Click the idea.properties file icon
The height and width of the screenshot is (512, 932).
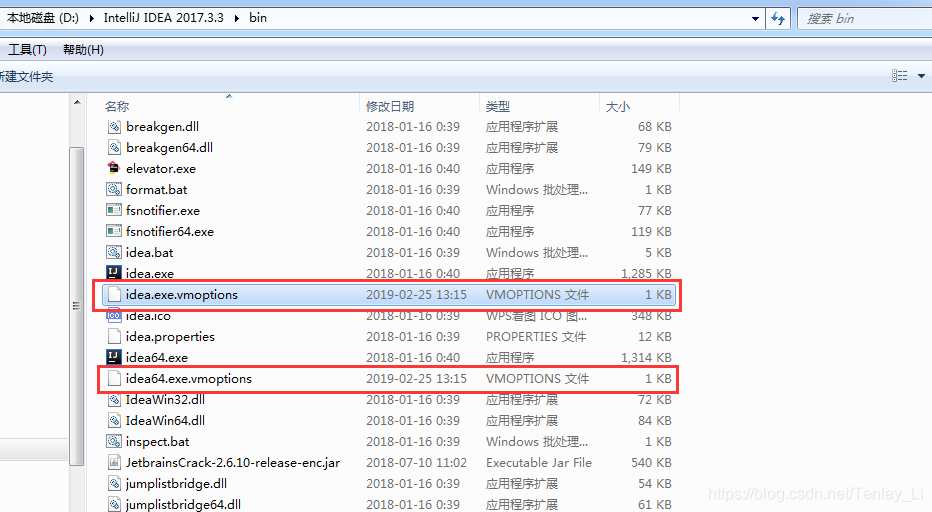click(x=114, y=337)
